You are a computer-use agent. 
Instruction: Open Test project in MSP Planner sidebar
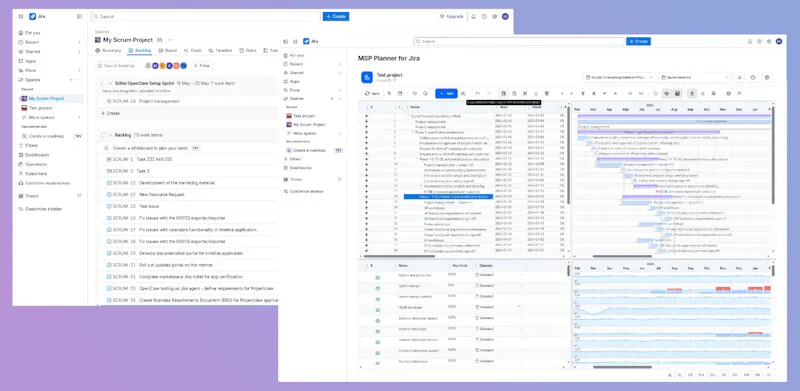click(x=304, y=116)
